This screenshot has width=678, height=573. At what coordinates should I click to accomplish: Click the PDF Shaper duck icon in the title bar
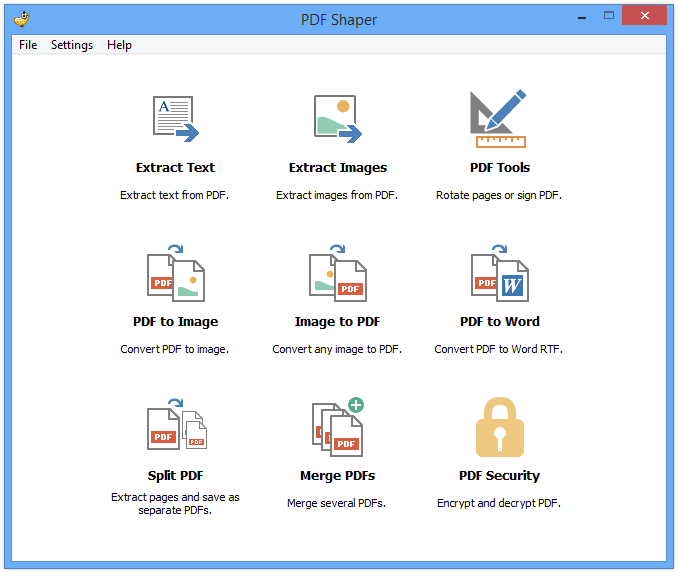pos(22,19)
